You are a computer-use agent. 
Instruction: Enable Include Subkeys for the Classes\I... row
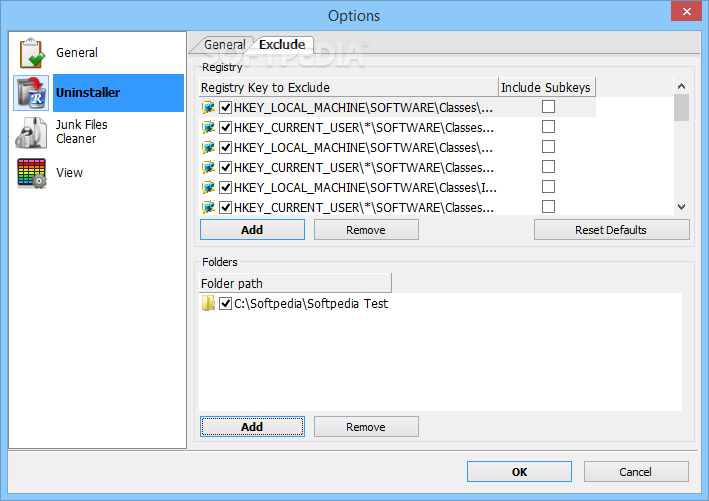coord(548,186)
